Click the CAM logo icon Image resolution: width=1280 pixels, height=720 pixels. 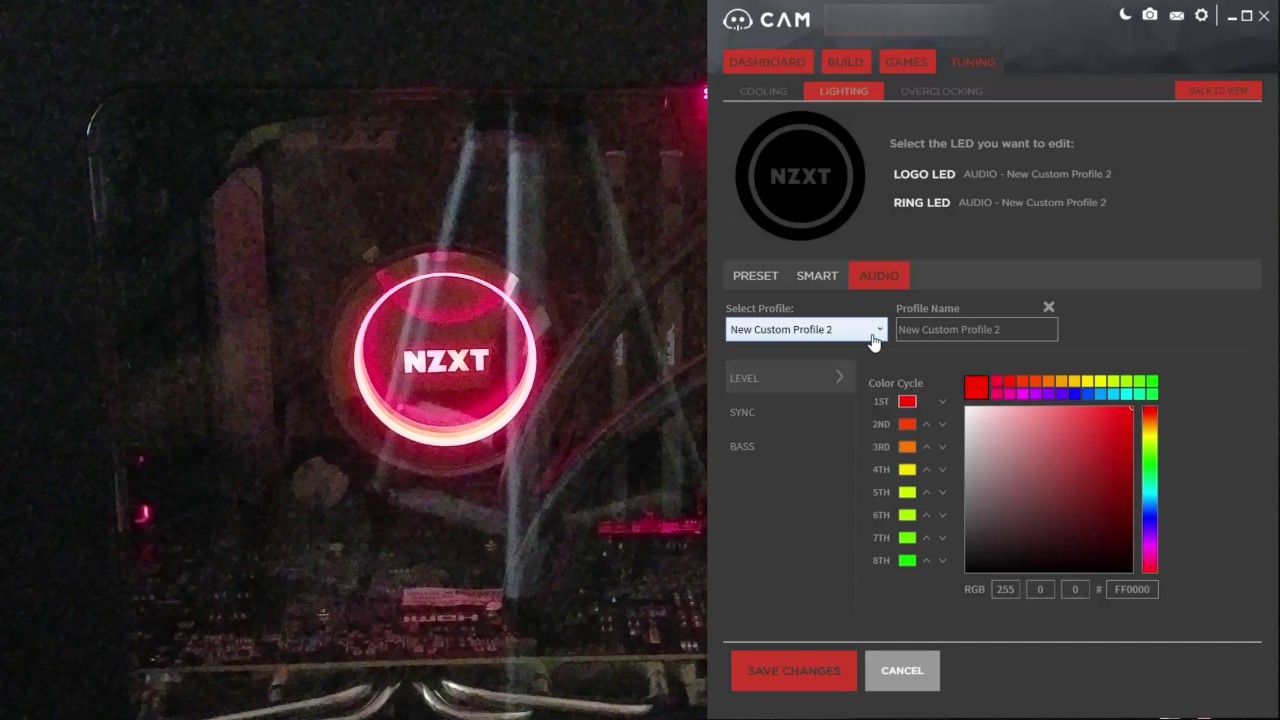point(737,20)
